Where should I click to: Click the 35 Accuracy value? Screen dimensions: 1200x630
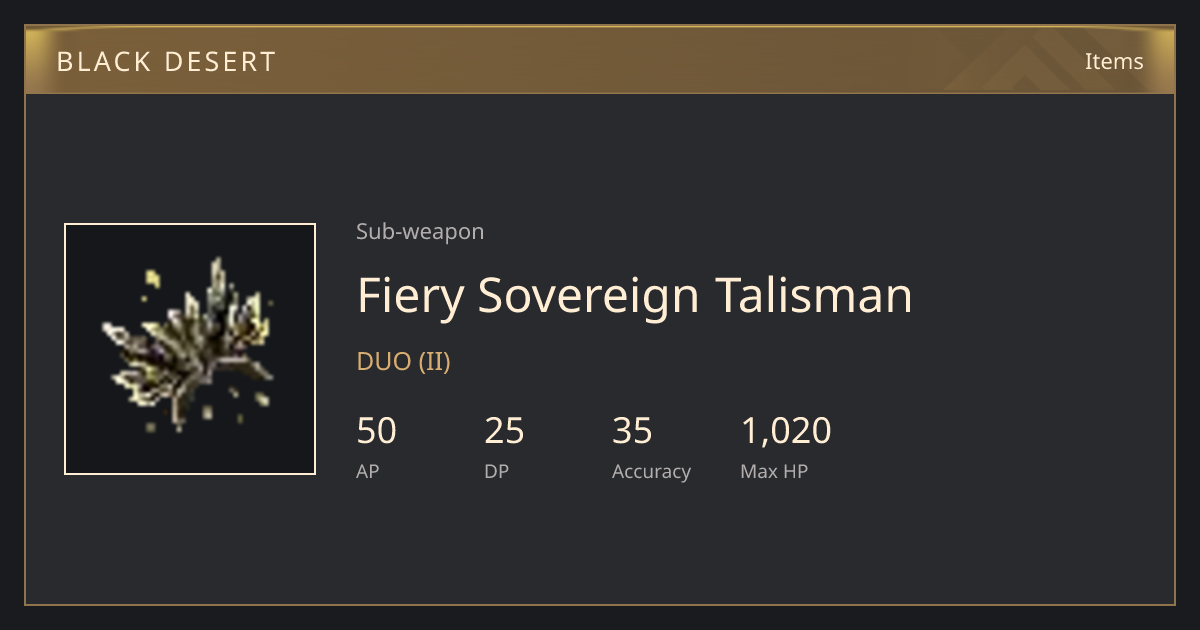(632, 431)
